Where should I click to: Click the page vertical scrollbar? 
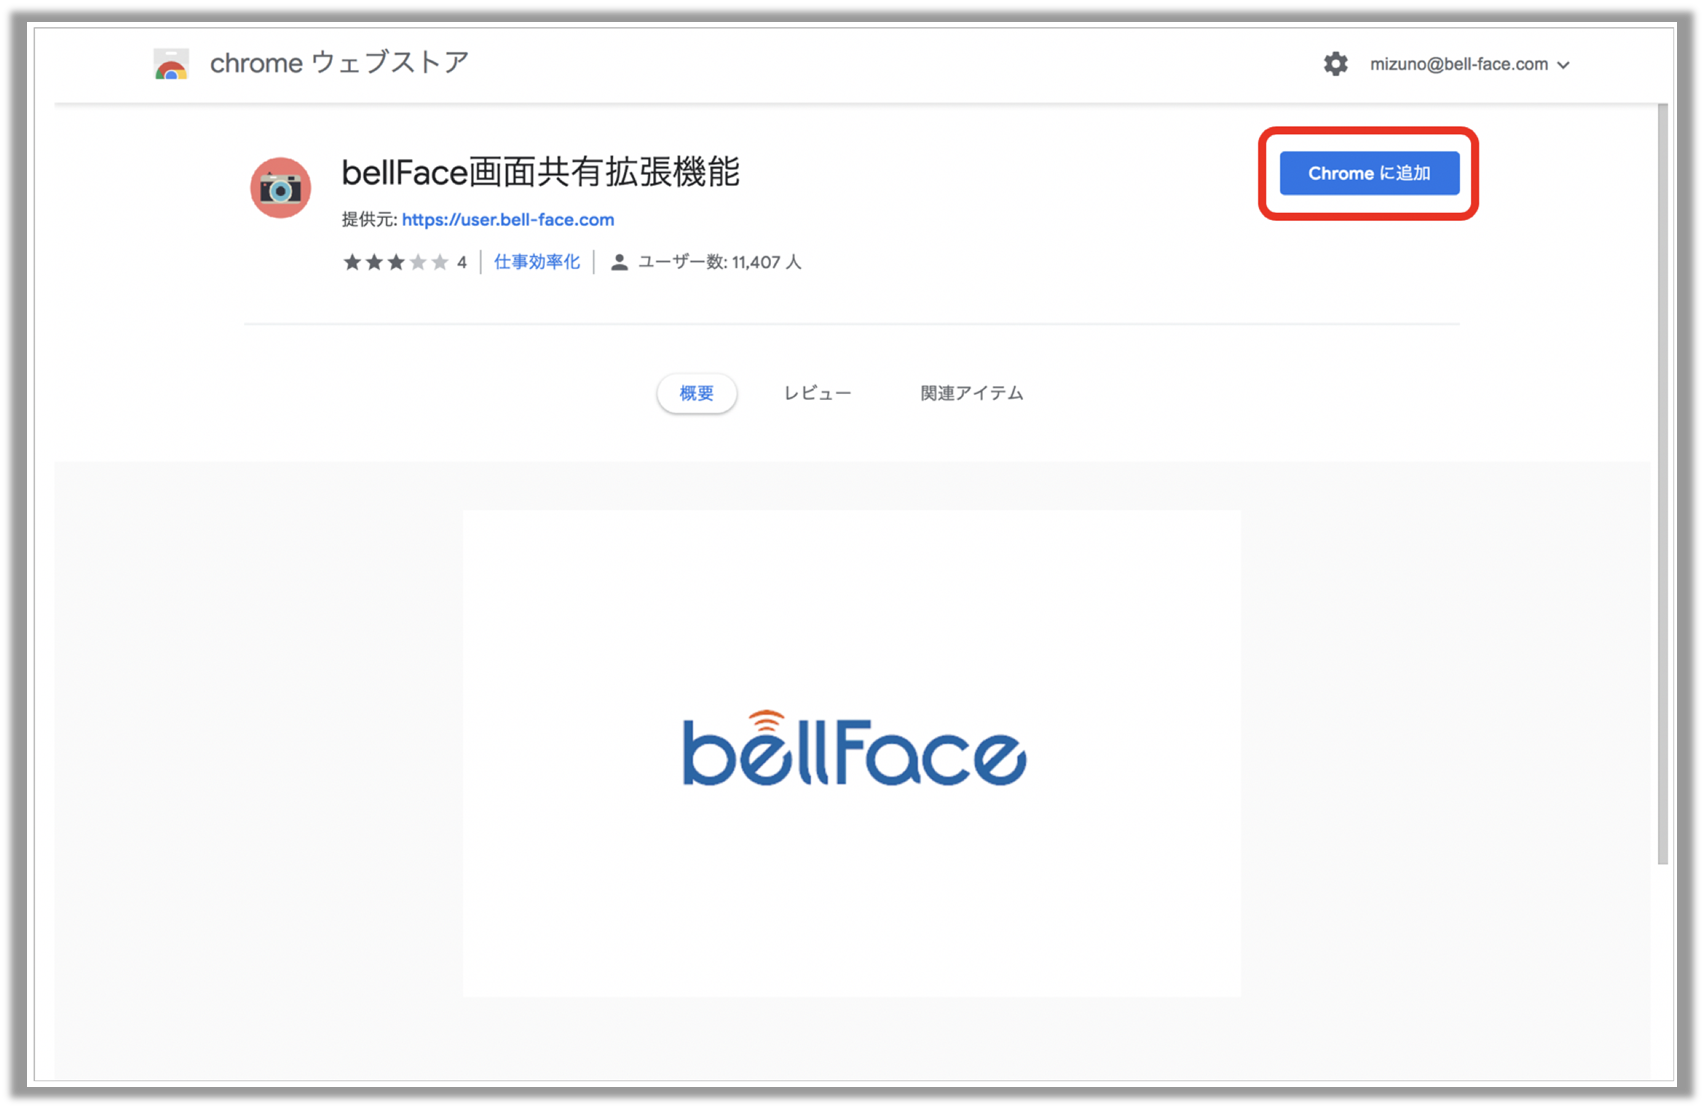coord(1662,484)
